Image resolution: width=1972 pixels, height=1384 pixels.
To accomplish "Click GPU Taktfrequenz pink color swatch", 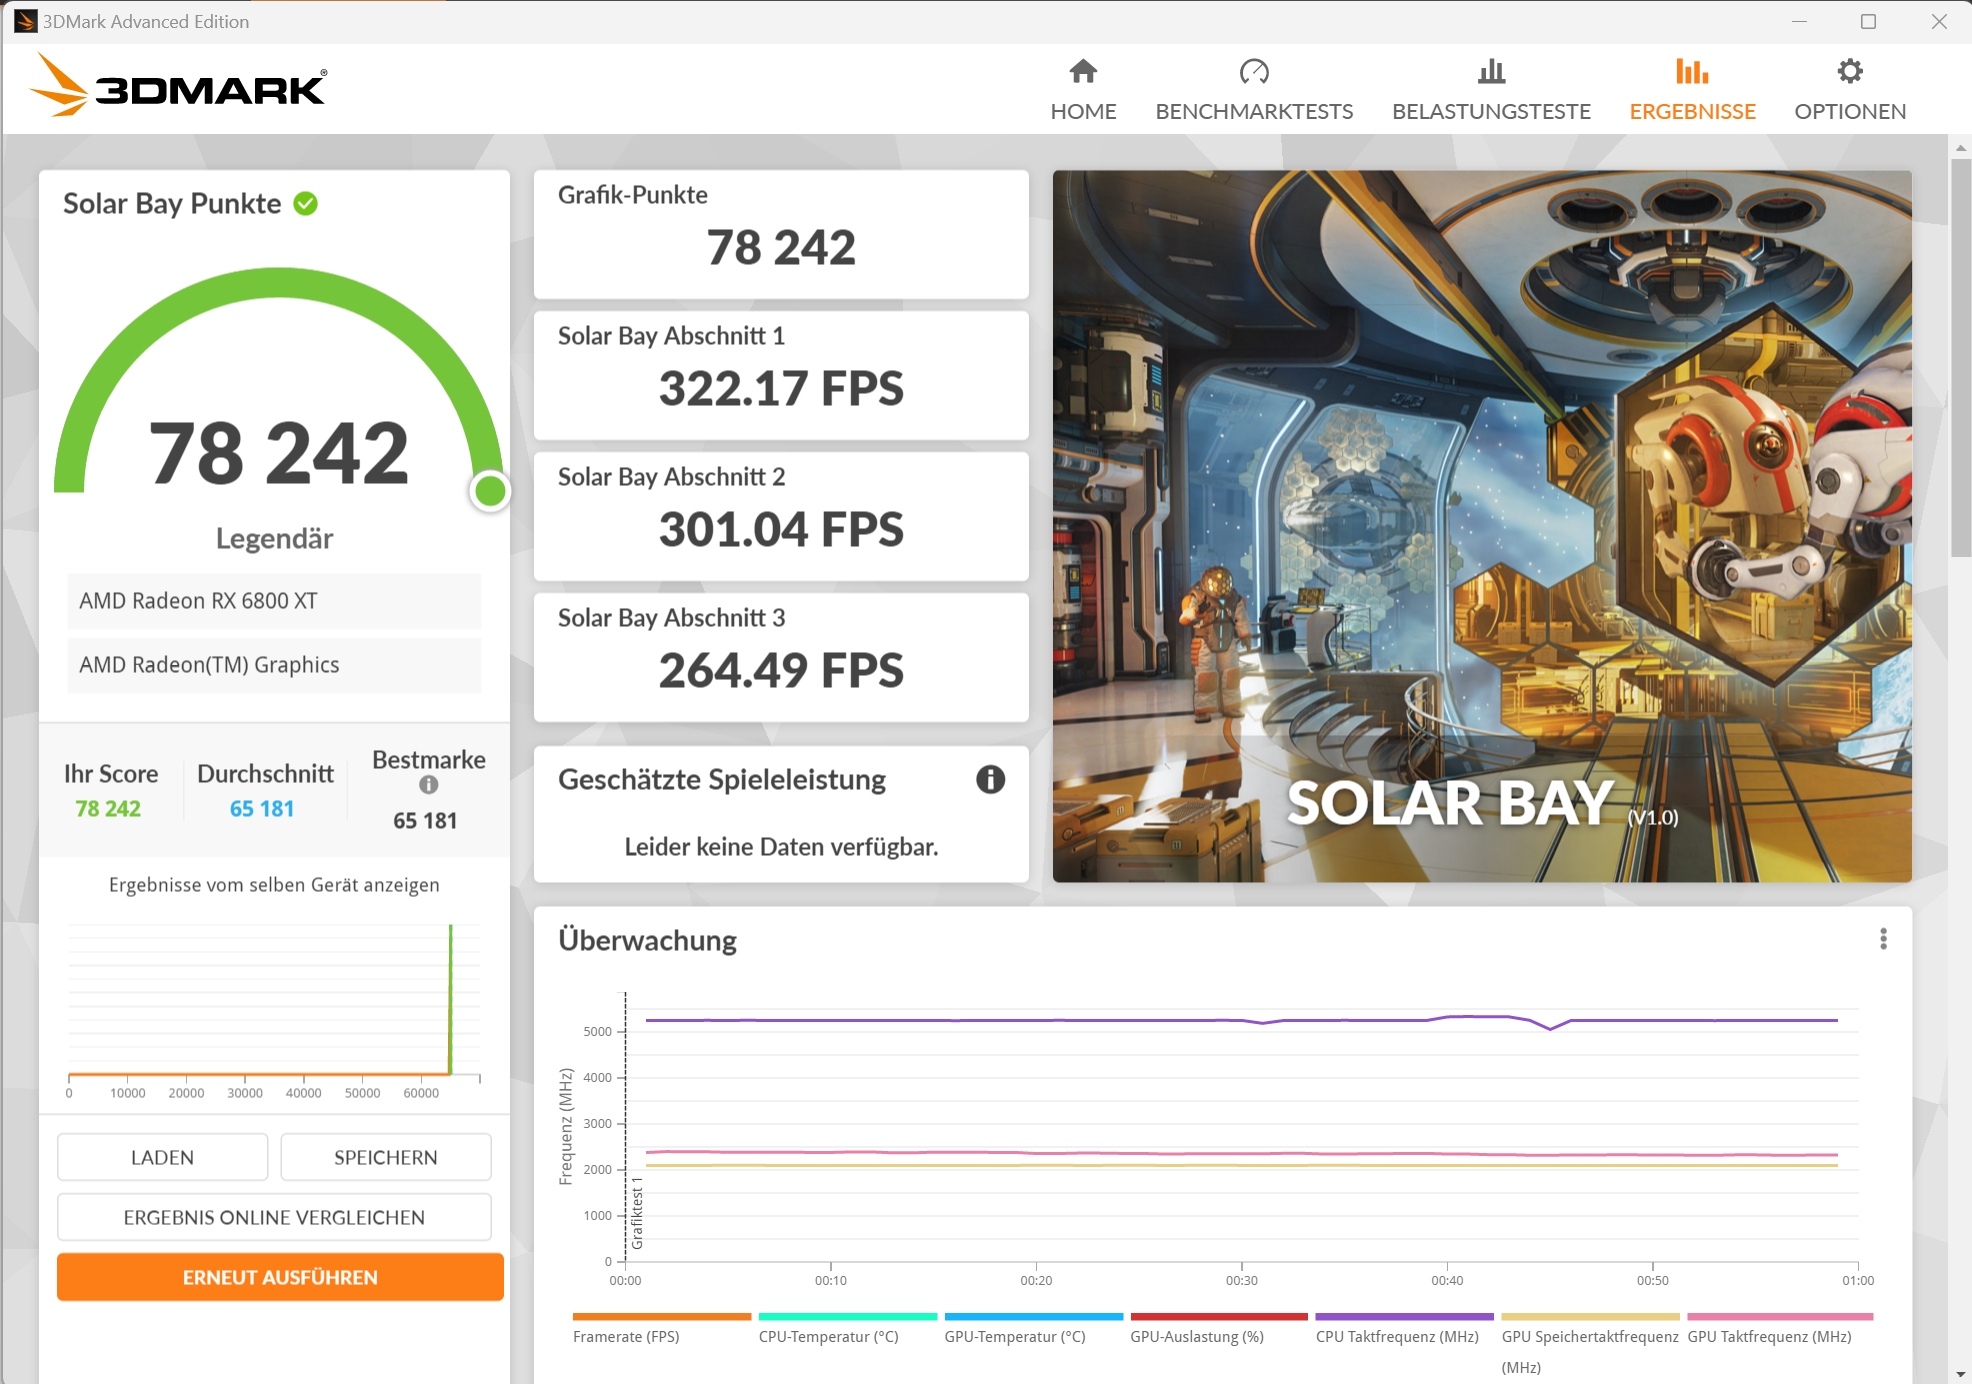I will click(x=1779, y=1317).
